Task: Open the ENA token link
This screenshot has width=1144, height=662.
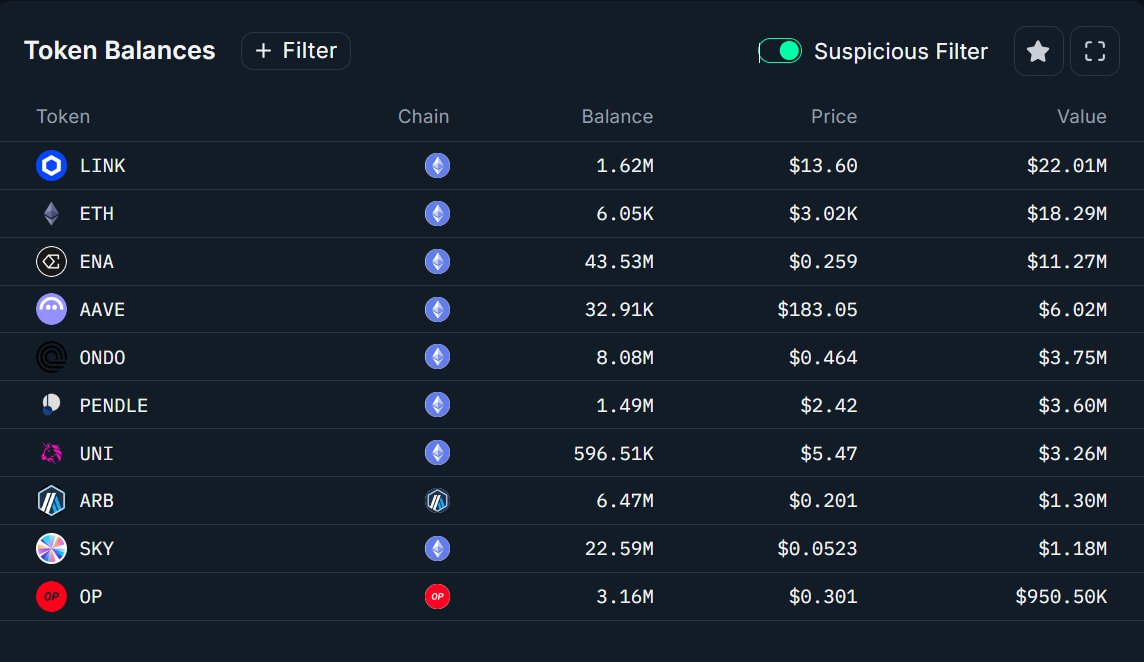Action: coord(96,262)
